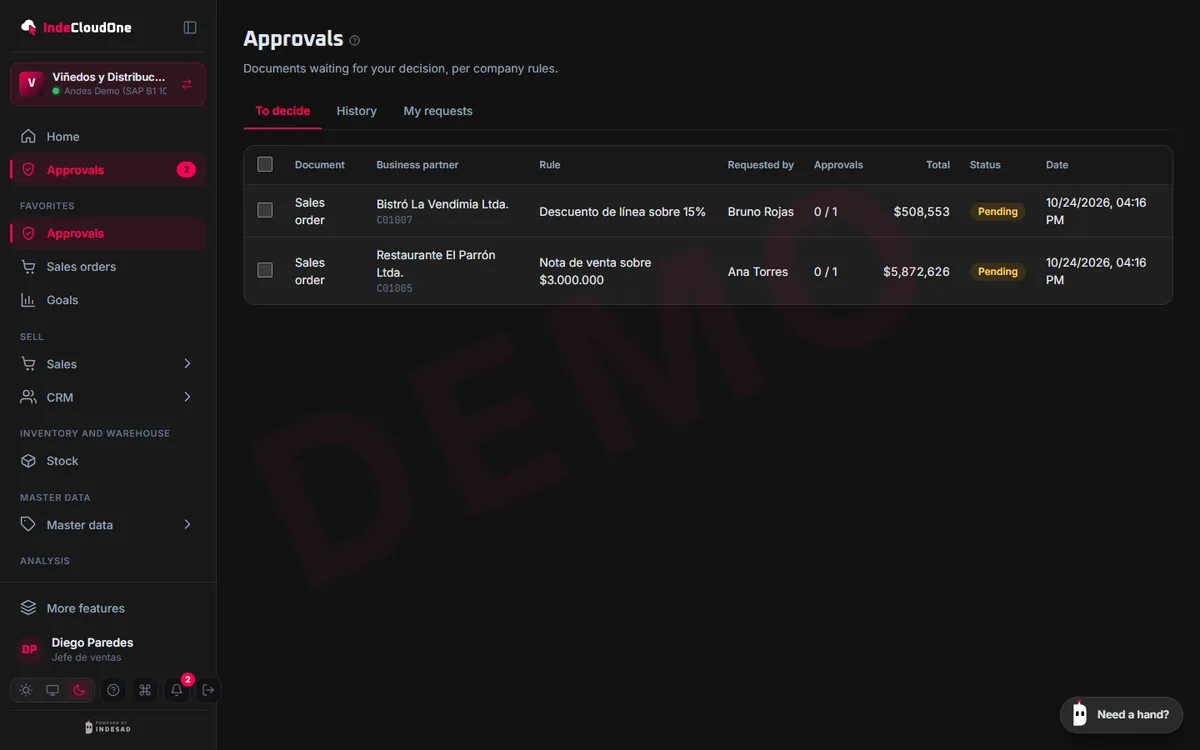Click the Total column header
This screenshot has height=750, width=1200.
pyautogui.click(x=938, y=165)
